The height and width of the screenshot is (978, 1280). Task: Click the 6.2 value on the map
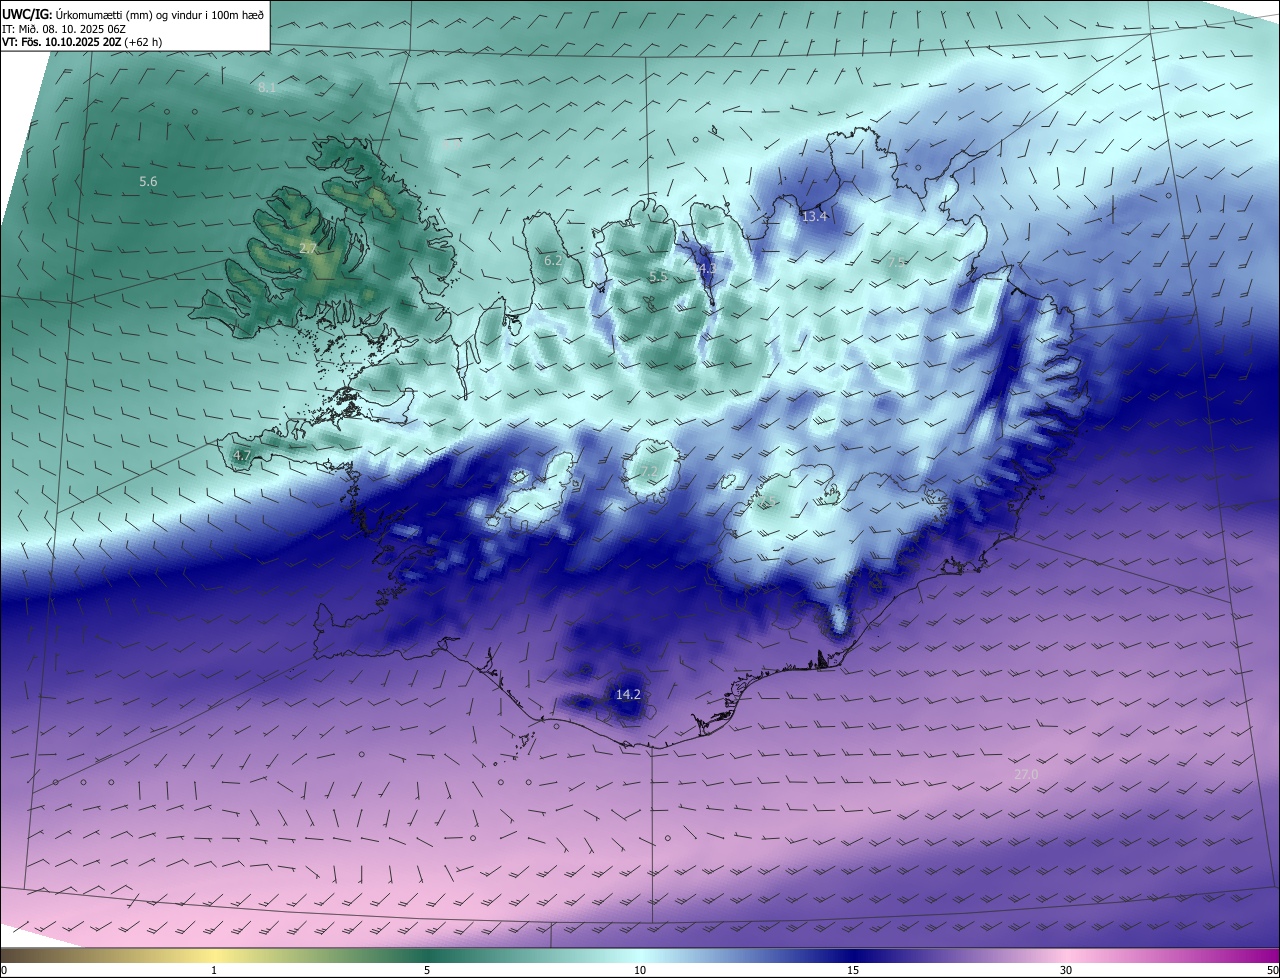coord(553,261)
